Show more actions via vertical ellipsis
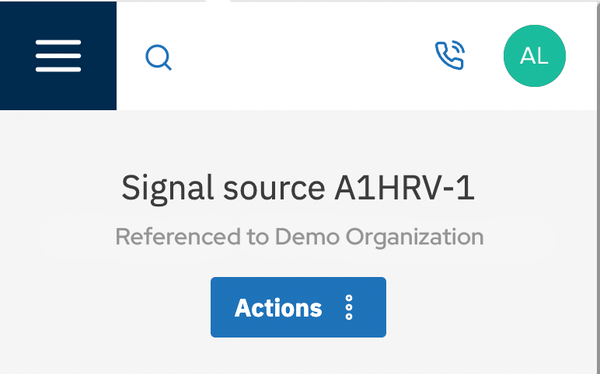The image size is (600, 374). 349,307
